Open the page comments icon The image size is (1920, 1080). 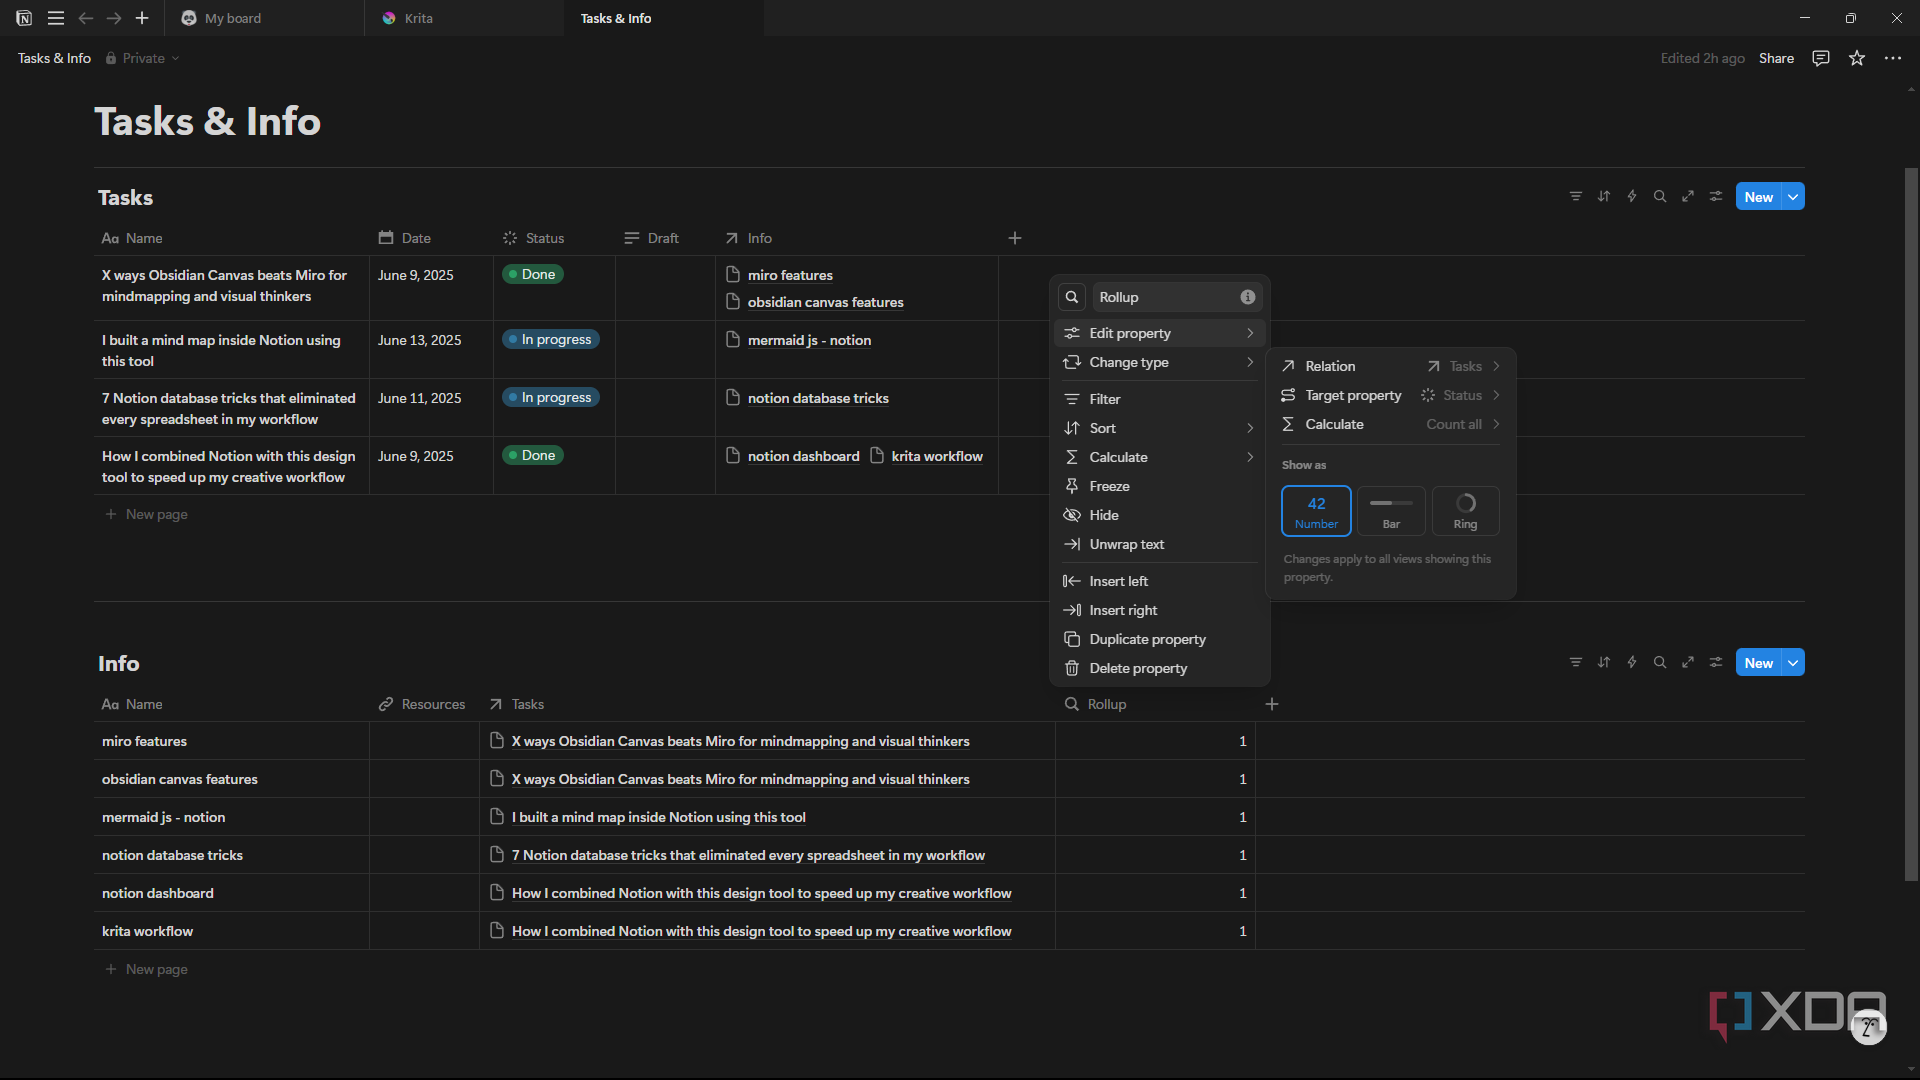click(x=1821, y=58)
